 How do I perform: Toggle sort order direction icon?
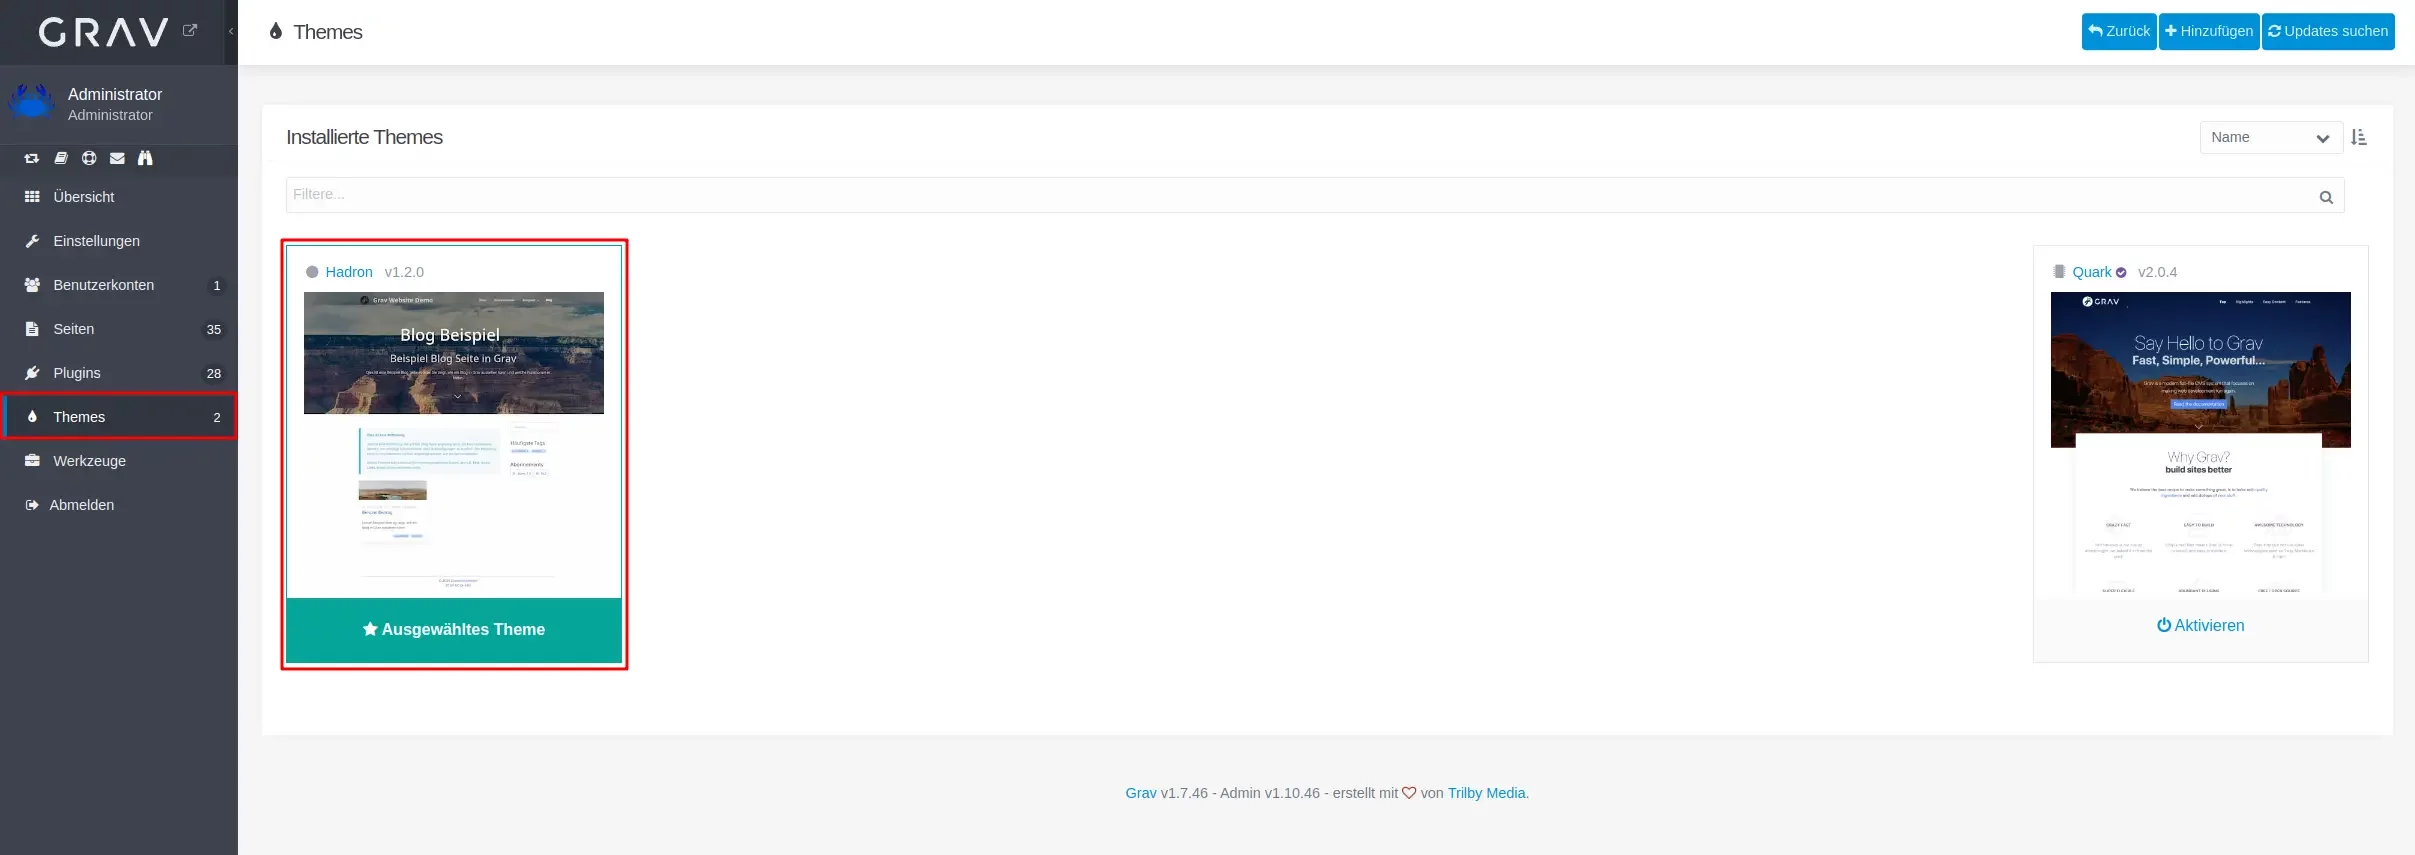[x=2359, y=138]
